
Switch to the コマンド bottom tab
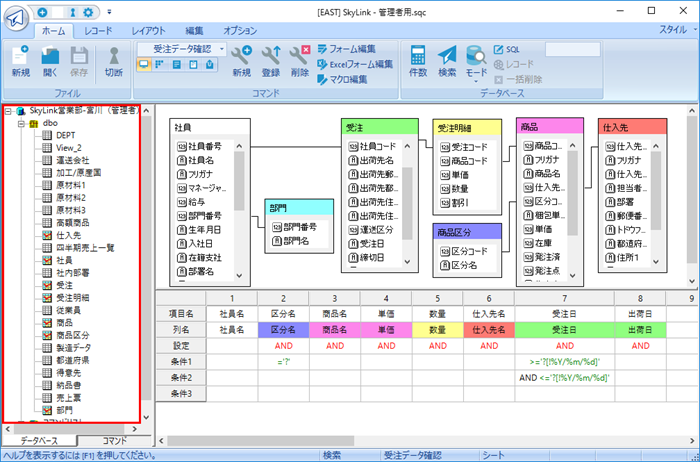pyautogui.click(x=115, y=441)
